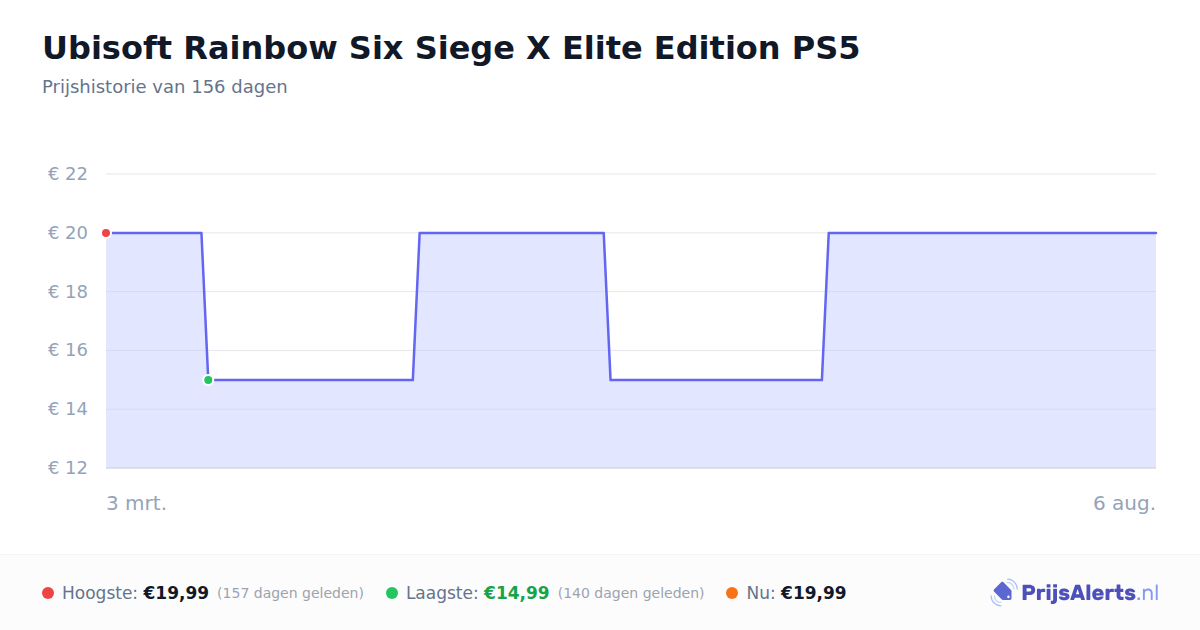
Task: Click the € 14 axis label
Action: pyautogui.click(x=68, y=409)
